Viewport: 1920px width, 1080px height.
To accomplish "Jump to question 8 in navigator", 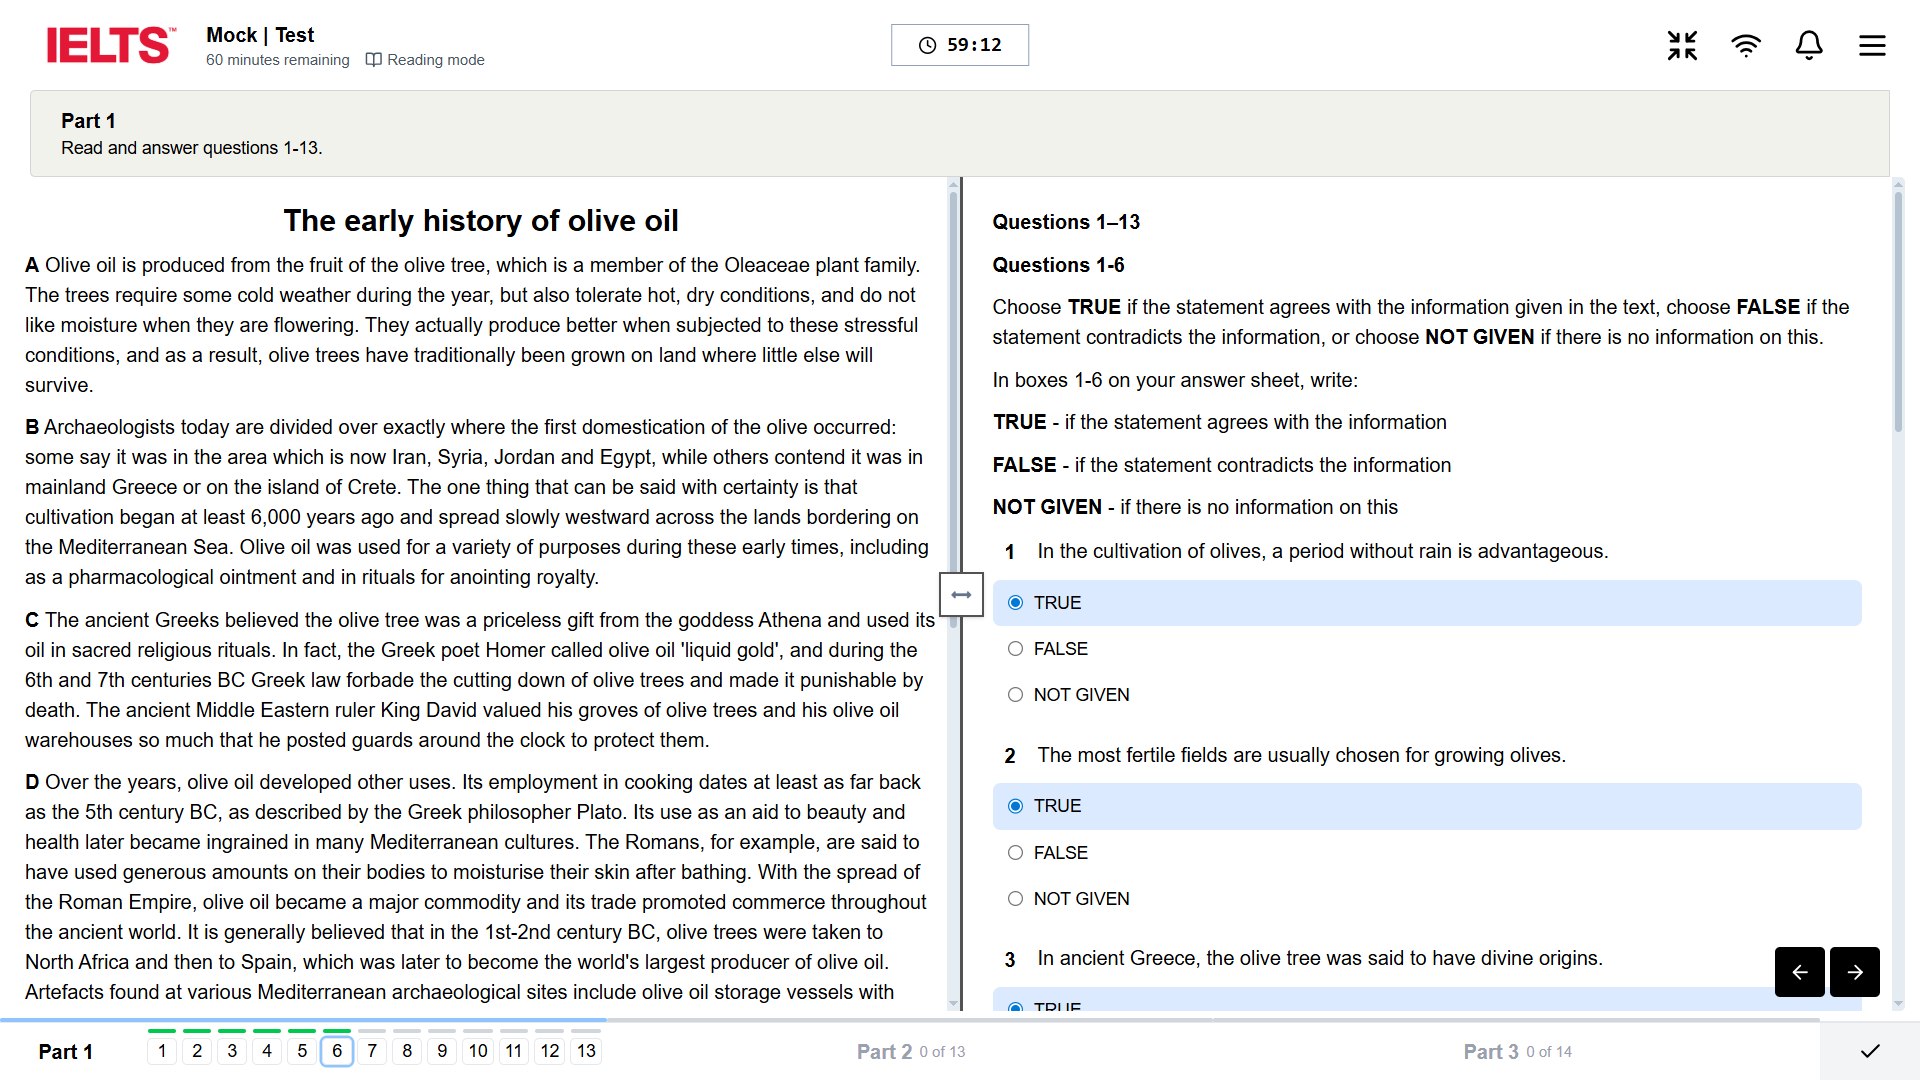I will [x=407, y=1051].
